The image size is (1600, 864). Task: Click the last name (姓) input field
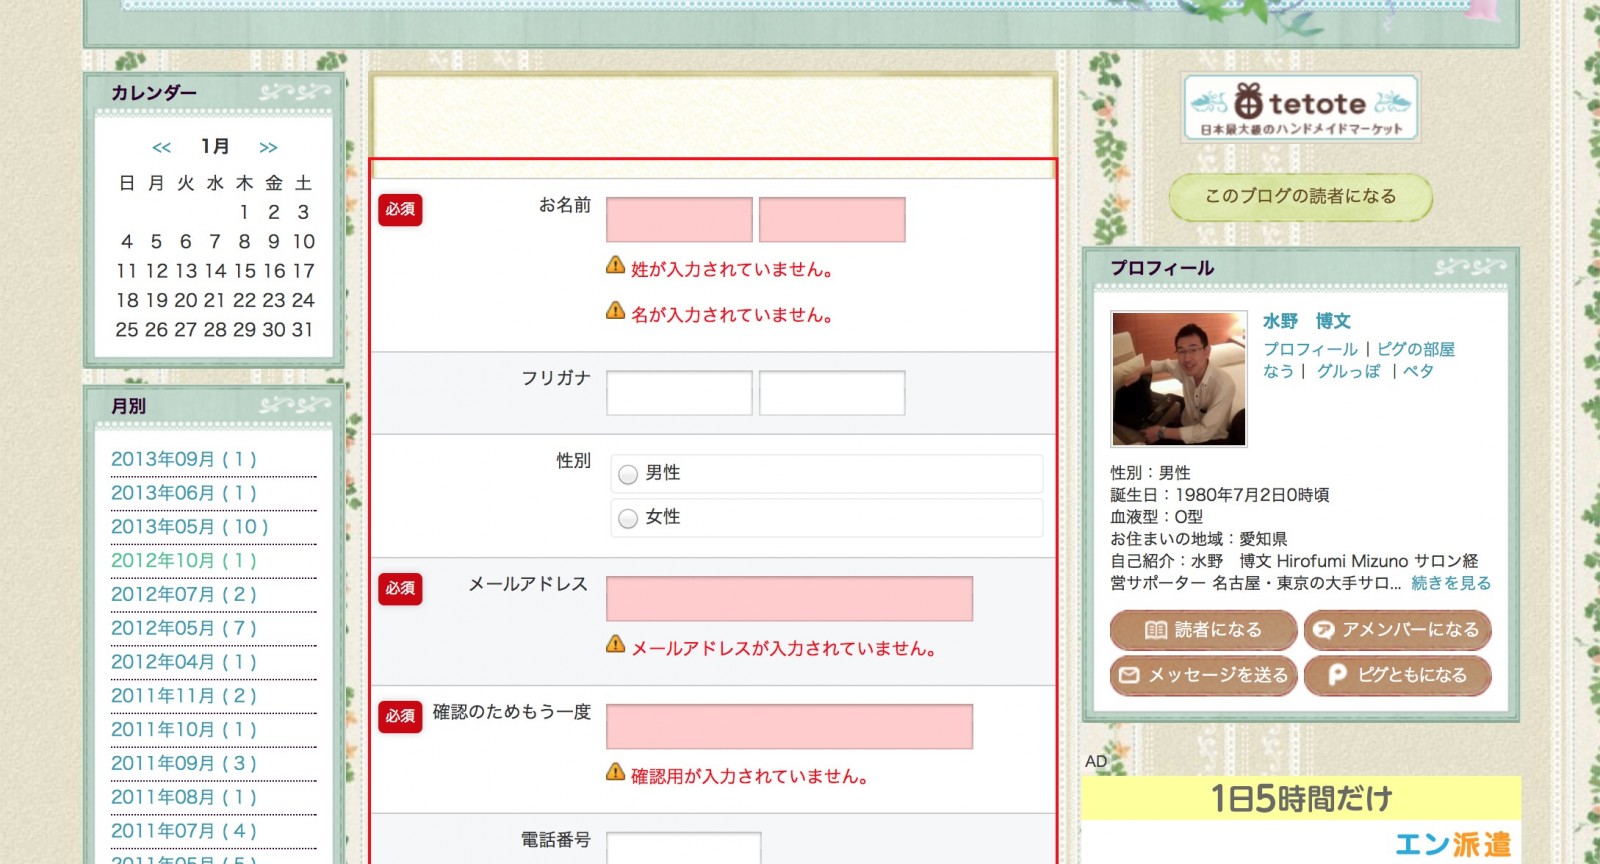pyautogui.click(x=679, y=220)
